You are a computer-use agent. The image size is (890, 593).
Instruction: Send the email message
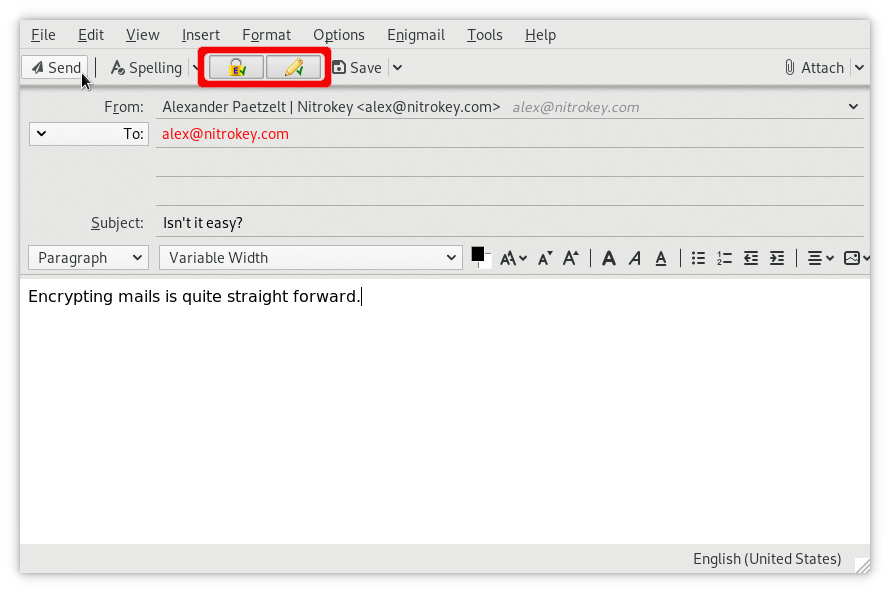pyautogui.click(x=55, y=68)
